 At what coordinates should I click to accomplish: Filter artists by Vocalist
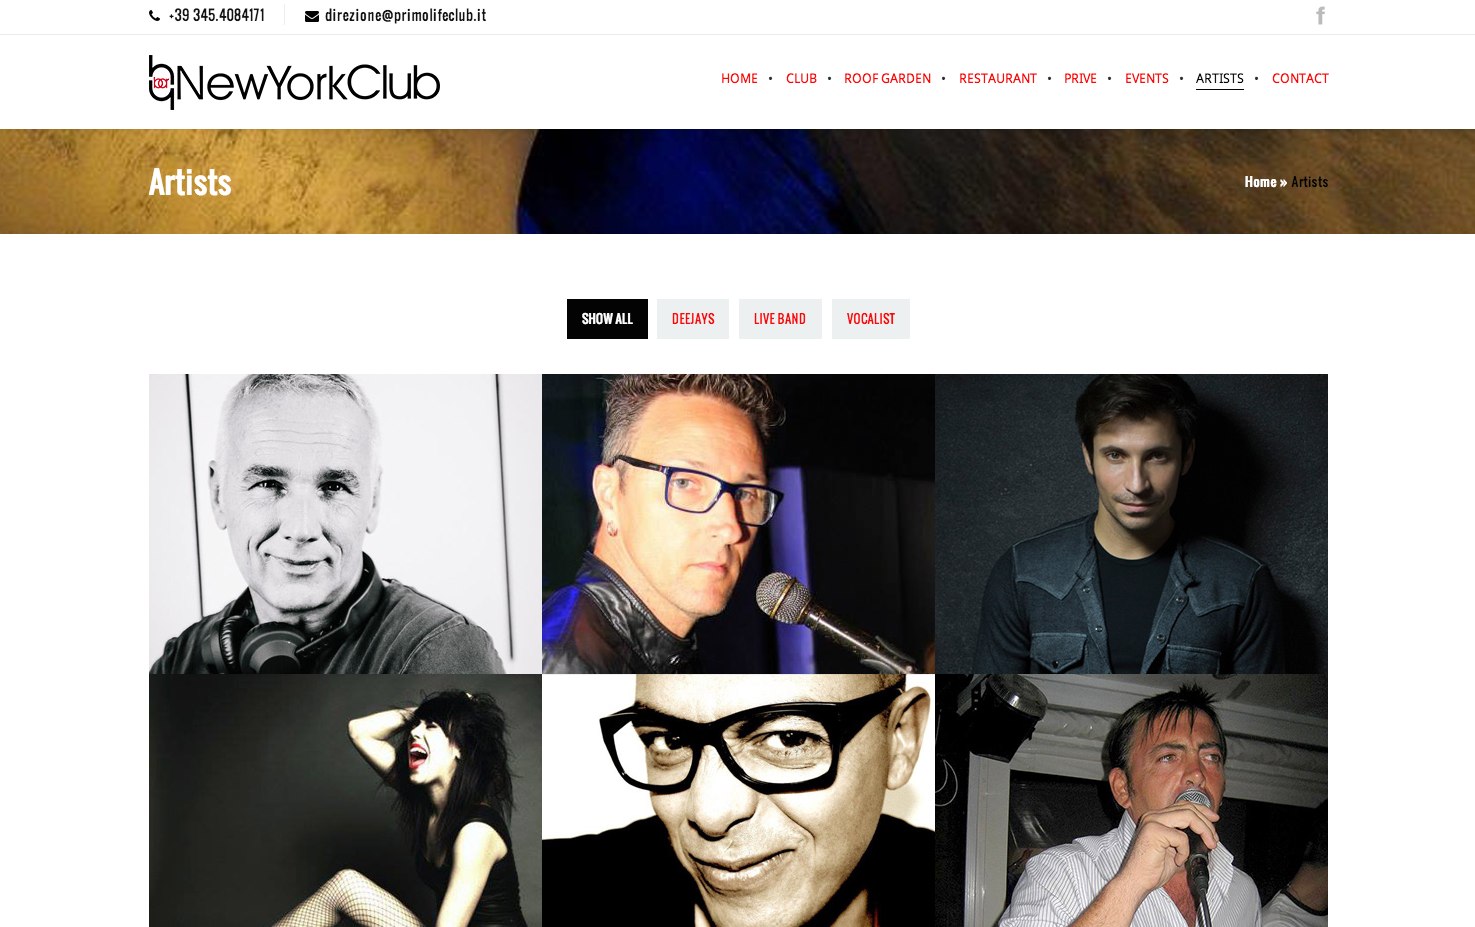[x=871, y=319]
